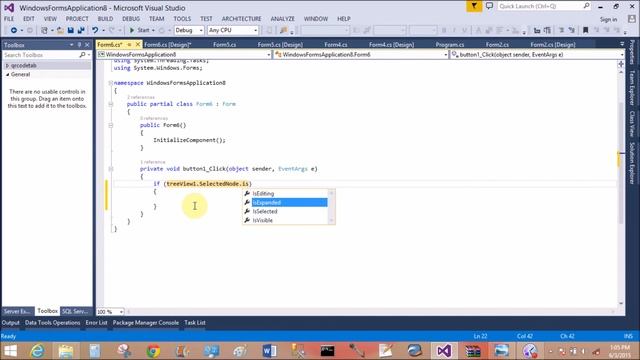Click the comment selected lines icon
Viewport: 640px width, 360px height.
[562, 30]
